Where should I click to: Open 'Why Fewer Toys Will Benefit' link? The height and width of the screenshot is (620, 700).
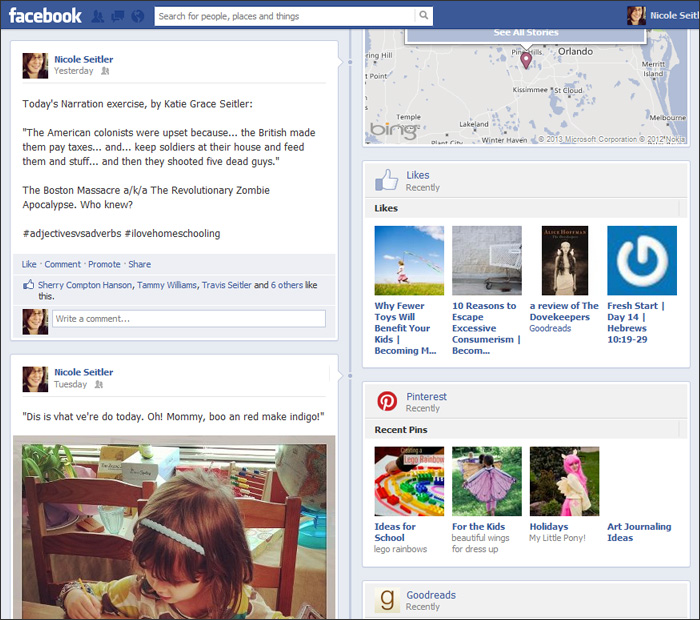[404, 328]
